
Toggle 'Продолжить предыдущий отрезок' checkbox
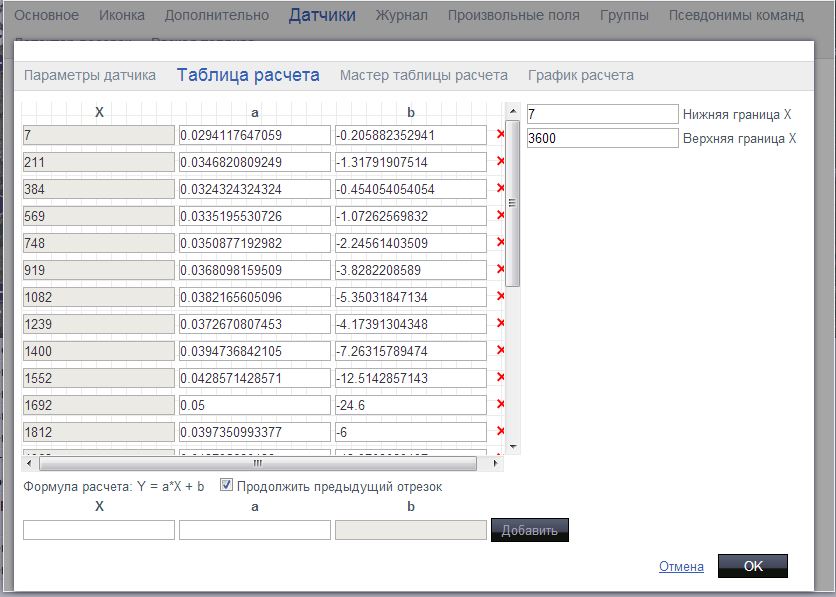tap(226, 486)
